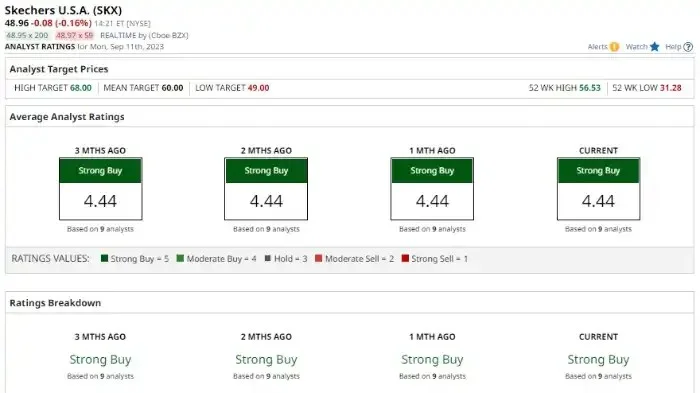The width and height of the screenshot is (700, 393).
Task: Click the LOW TARGET value 49.00
Action: click(258, 88)
